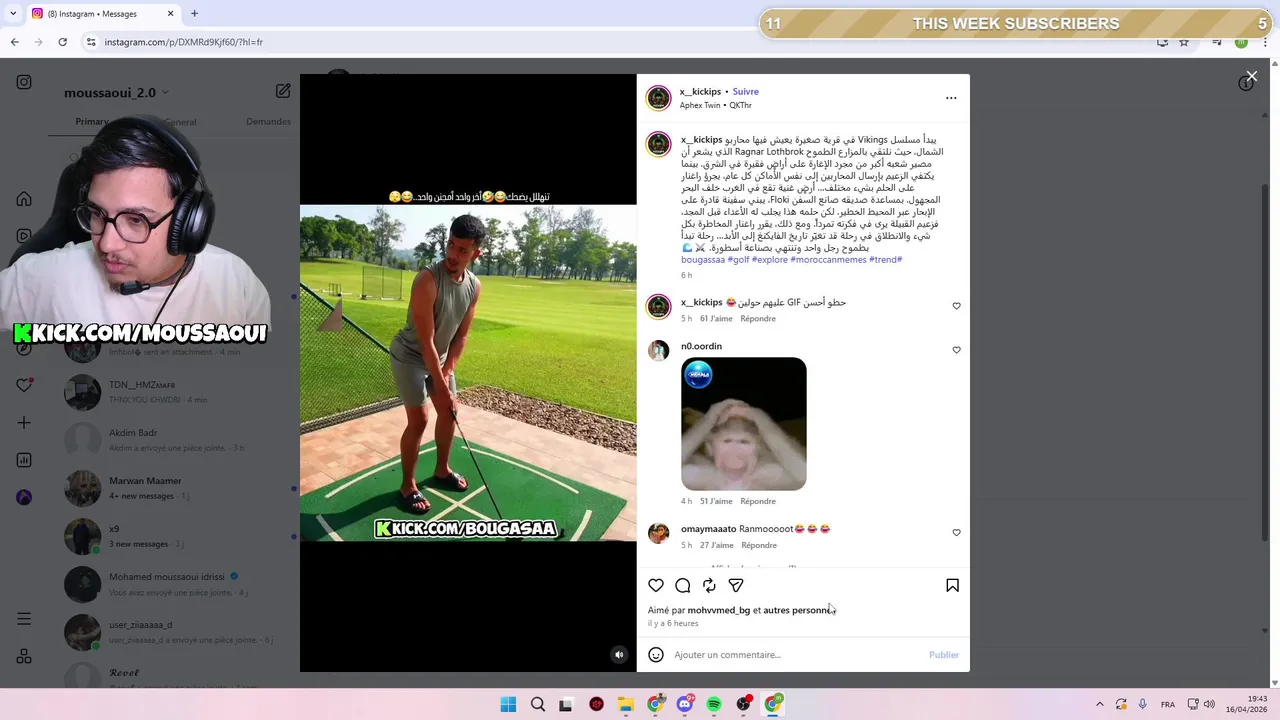
Task: Follow x__kickips with the Suivre link
Action: point(745,92)
